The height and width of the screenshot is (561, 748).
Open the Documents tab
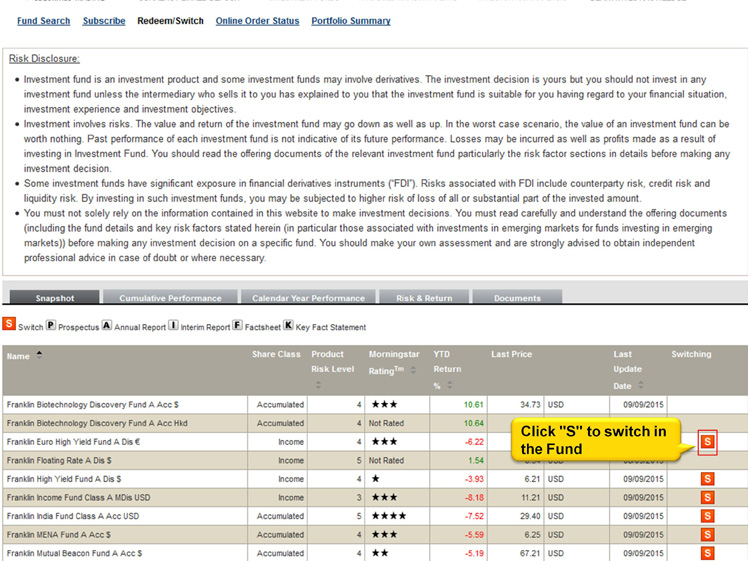pos(517,297)
